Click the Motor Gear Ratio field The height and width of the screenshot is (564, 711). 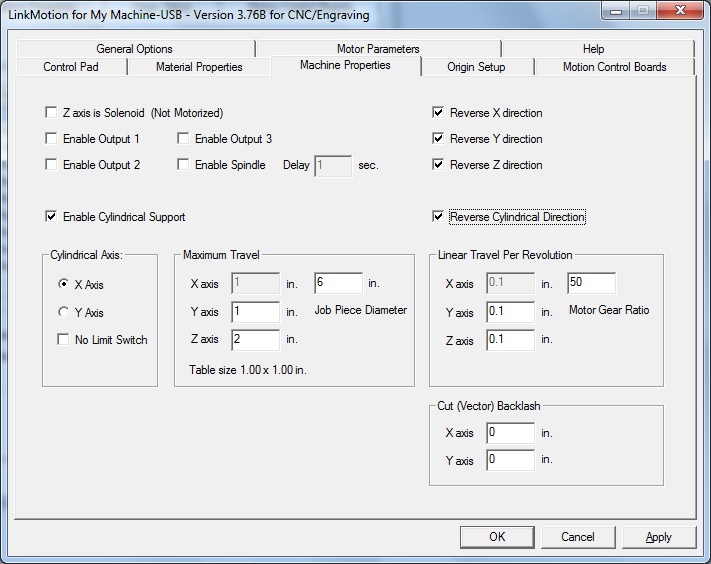[591, 283]
